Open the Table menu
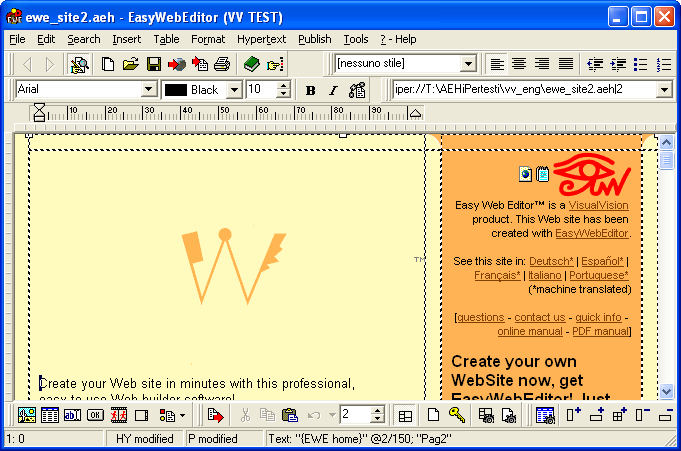Image resolution: width=681 pixels, height=451 pixels. tap(166, 40)
